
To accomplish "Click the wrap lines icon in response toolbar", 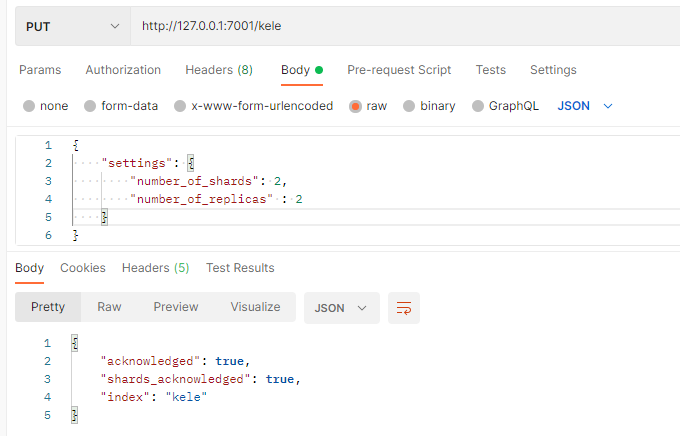I will point(404,308).
